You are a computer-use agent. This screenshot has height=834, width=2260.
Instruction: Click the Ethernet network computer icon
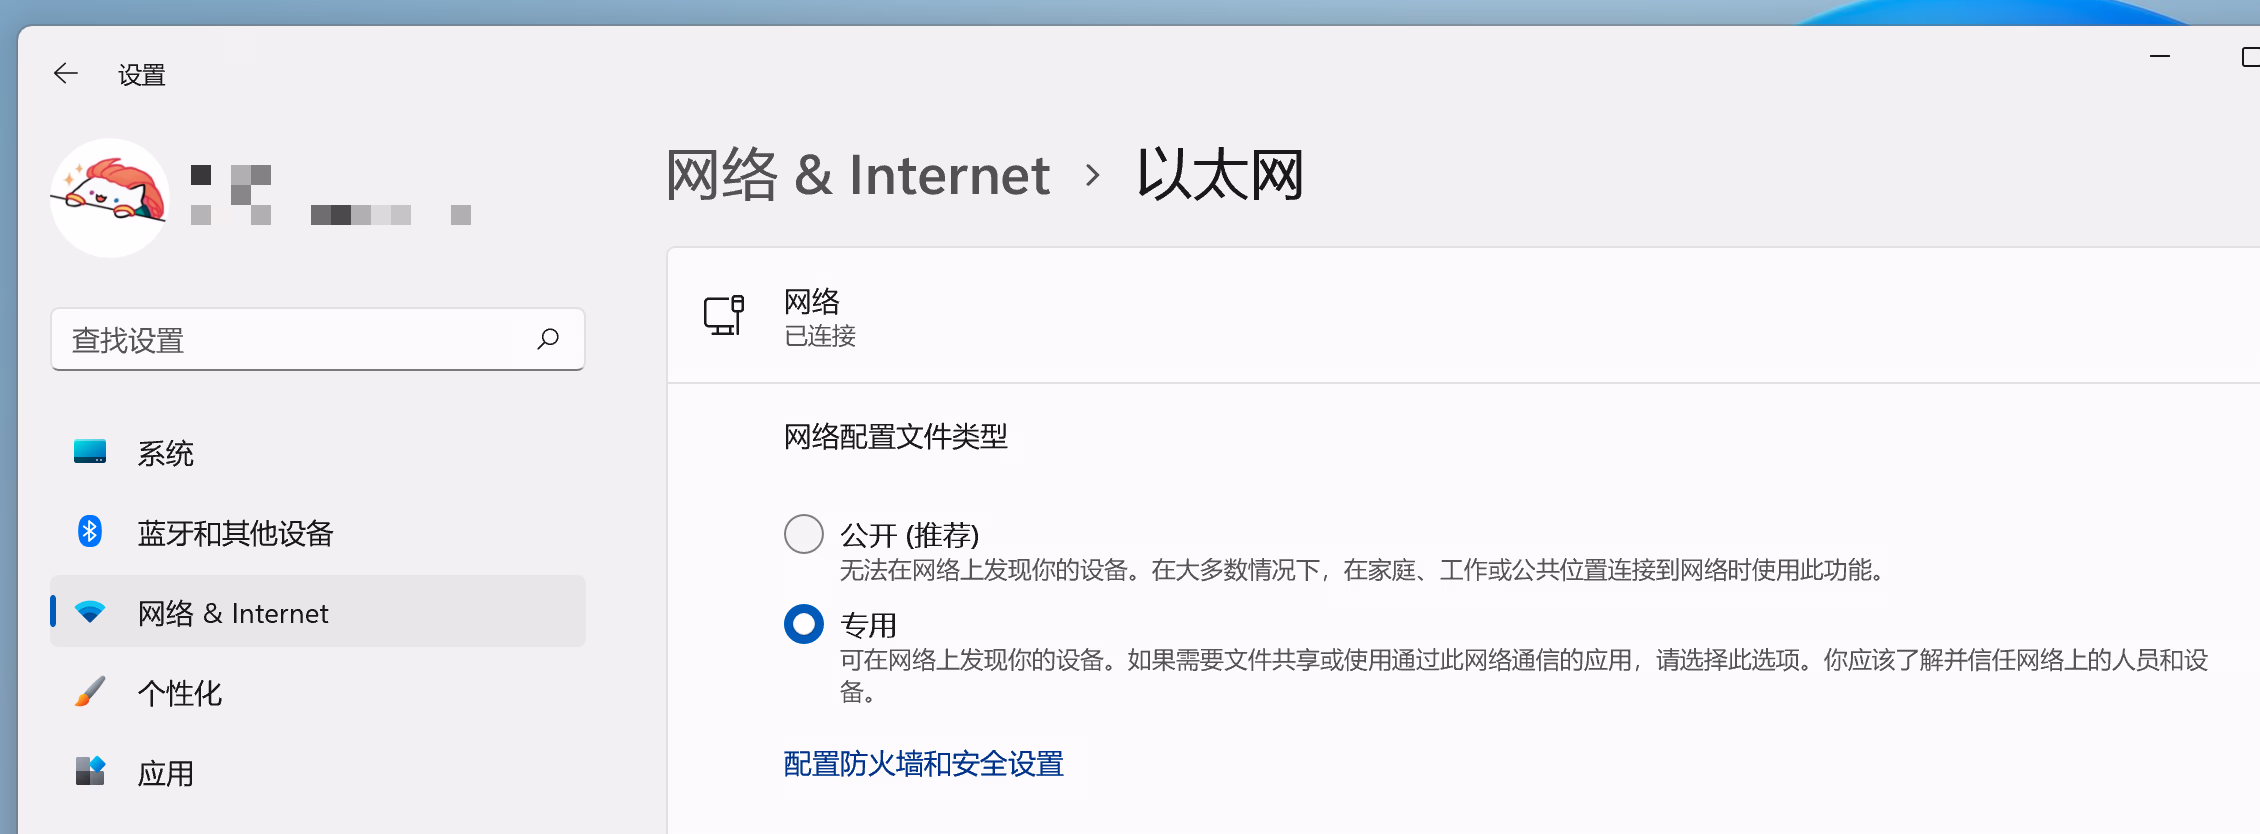(x=724, y=316)
